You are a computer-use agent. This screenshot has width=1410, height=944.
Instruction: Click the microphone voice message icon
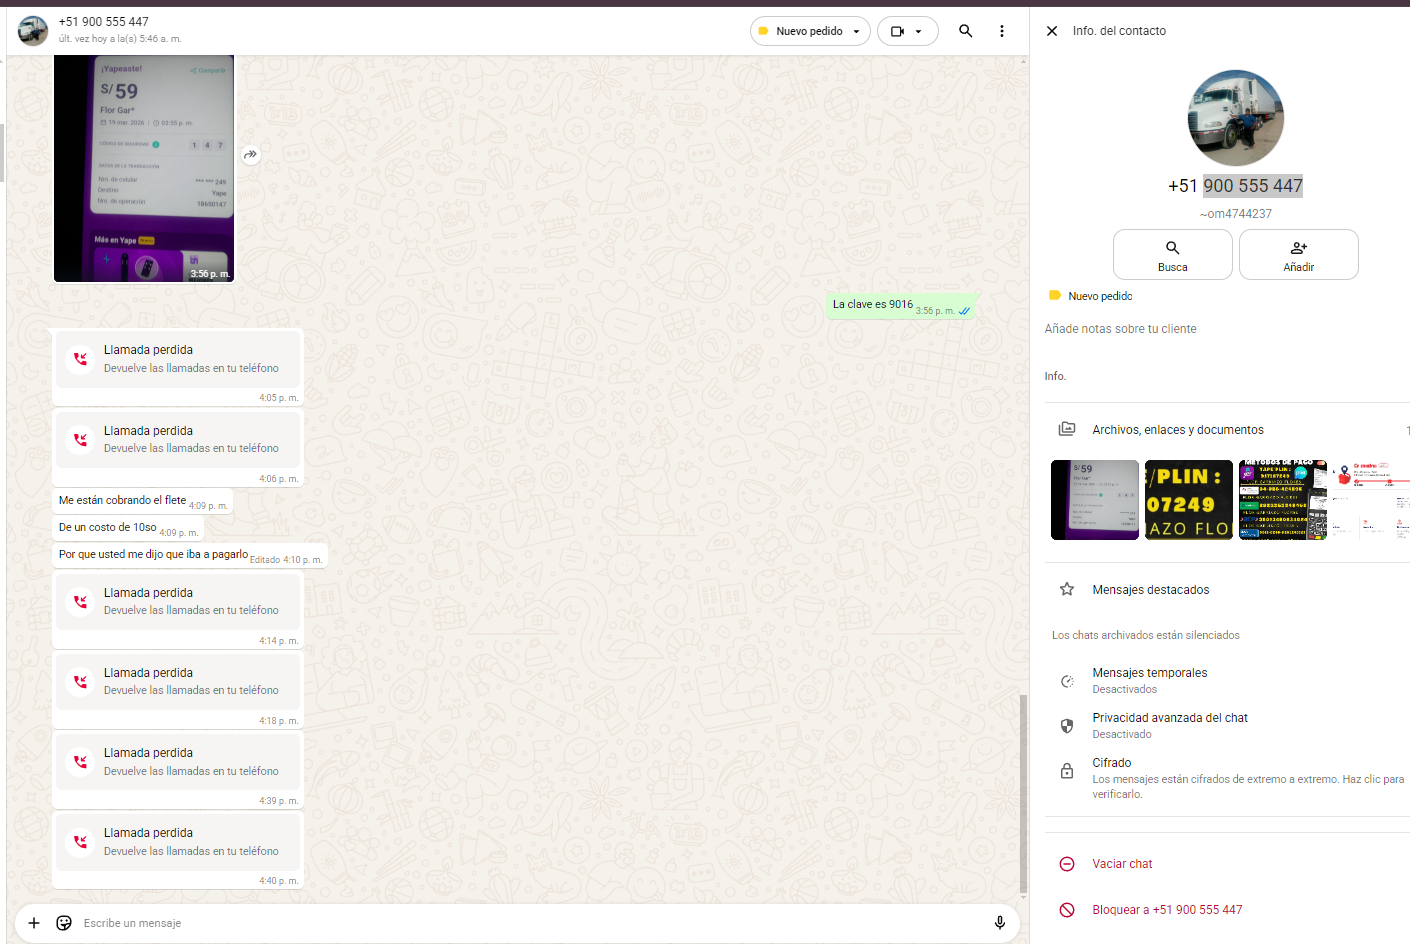[999, 923]
